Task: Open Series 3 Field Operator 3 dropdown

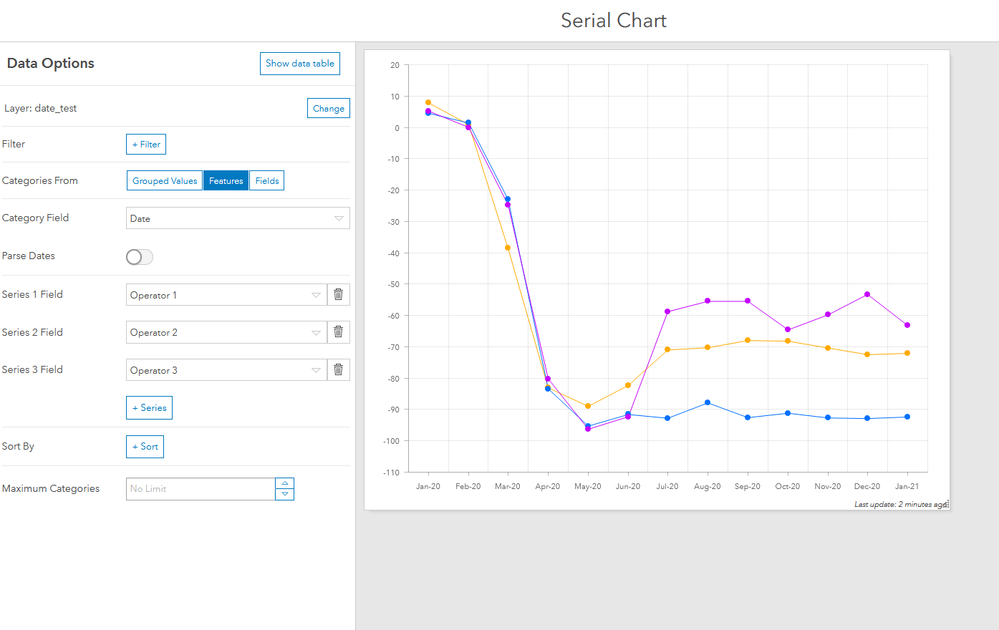Action: point(226,370)
